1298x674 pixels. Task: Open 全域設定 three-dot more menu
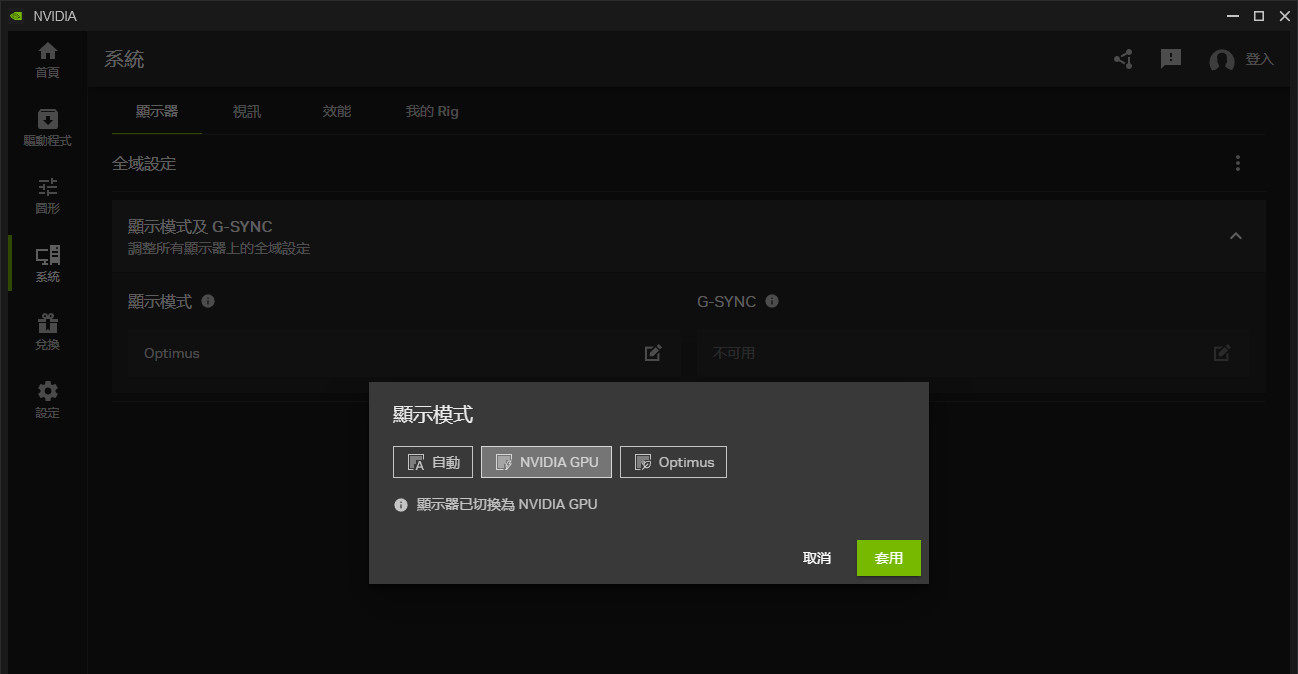click(1238, 163)
